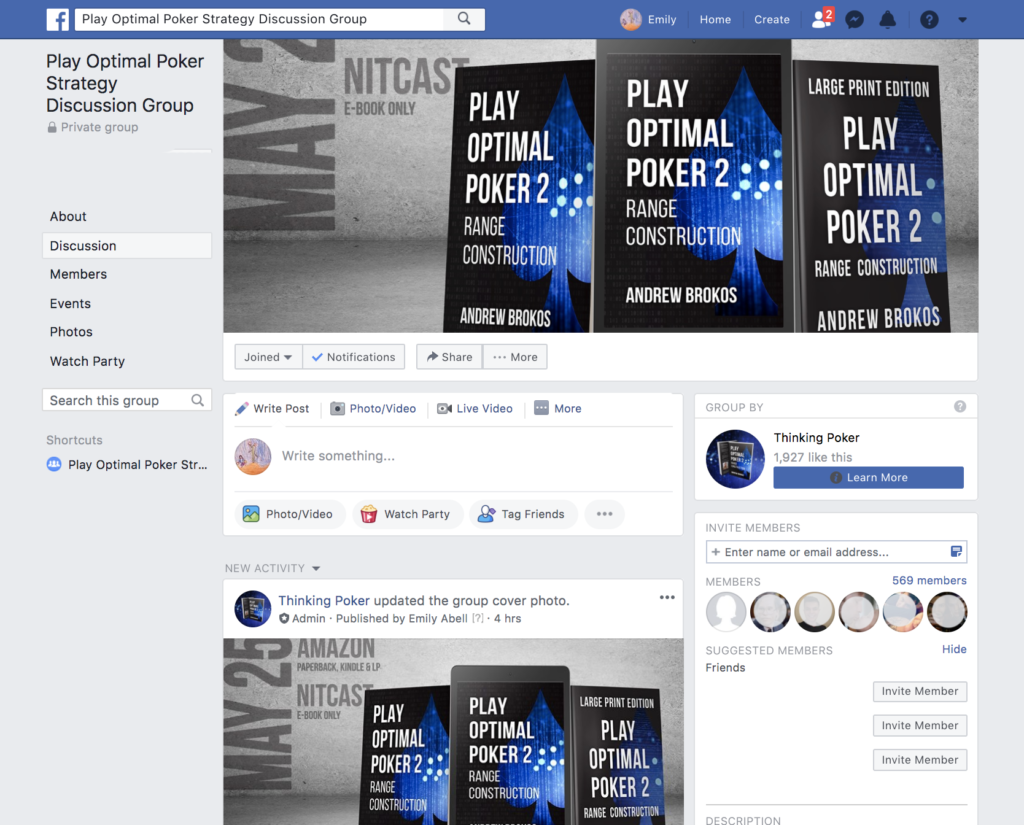Click Play Optimal Poker Str... shortcut
The width and height of the screenshot is (1024, 825).
click(x=138, y=464)
